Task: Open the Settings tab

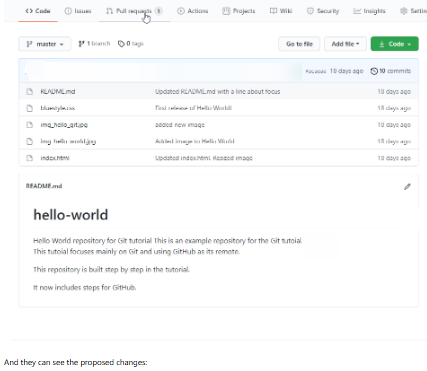Action: coord(413,11)
